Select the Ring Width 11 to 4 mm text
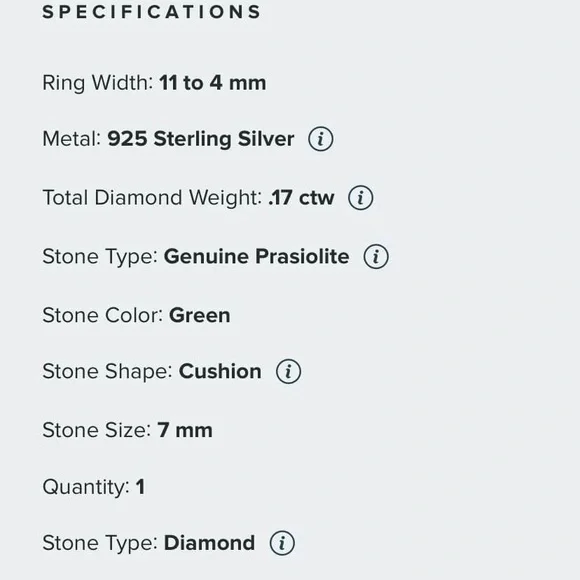 pyautogui.click(x=154, y=83)
